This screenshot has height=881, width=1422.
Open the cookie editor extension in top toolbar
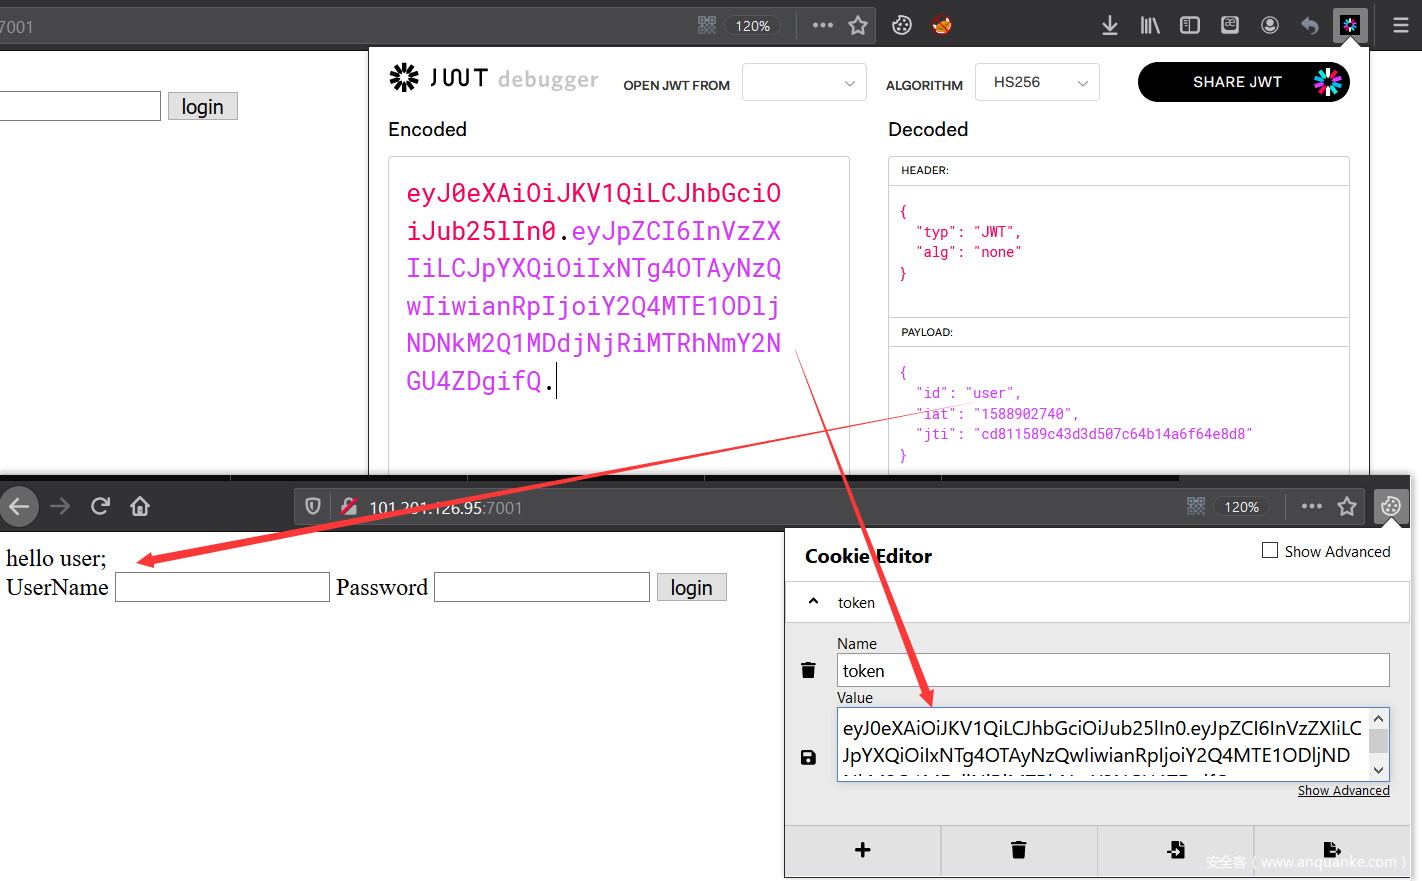click(x=902, y=26)
